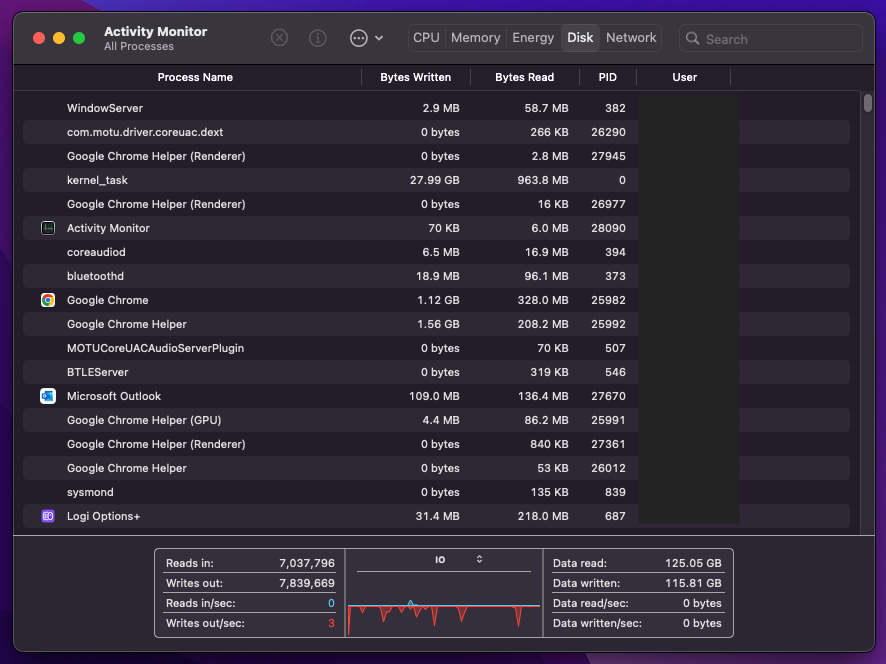The width and height of the screenshot is (886, 664).
Task: Click the magnifying glass search icon
Action: [x=692, y=38]
